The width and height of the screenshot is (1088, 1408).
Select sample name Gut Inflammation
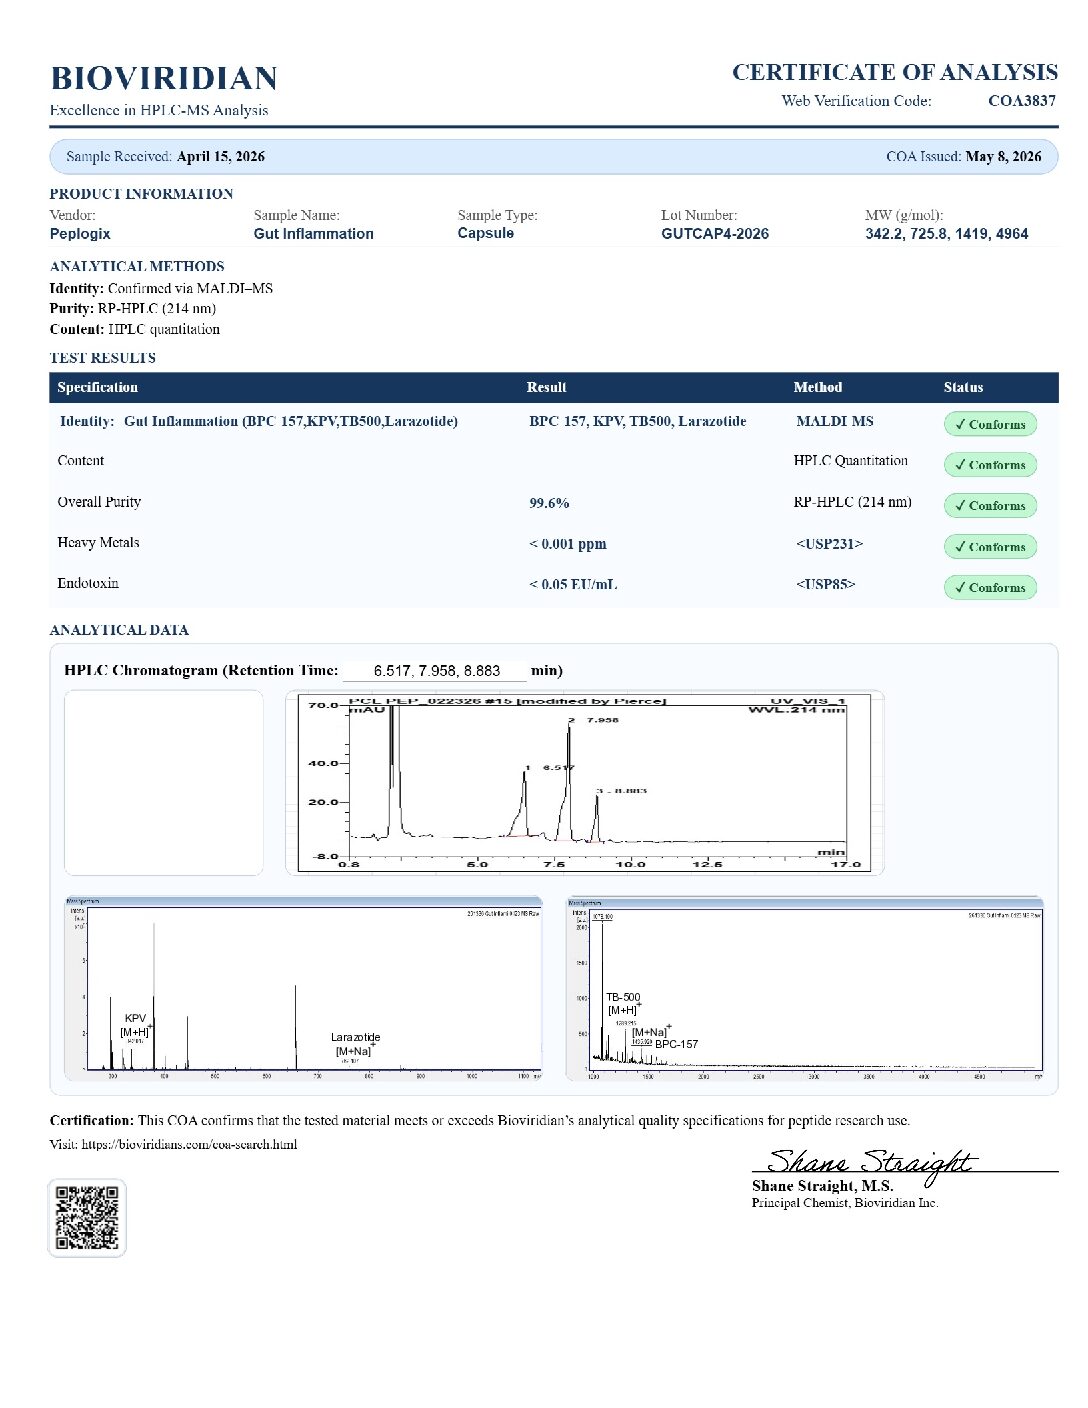pyautogui.click(x=314, y=233)
